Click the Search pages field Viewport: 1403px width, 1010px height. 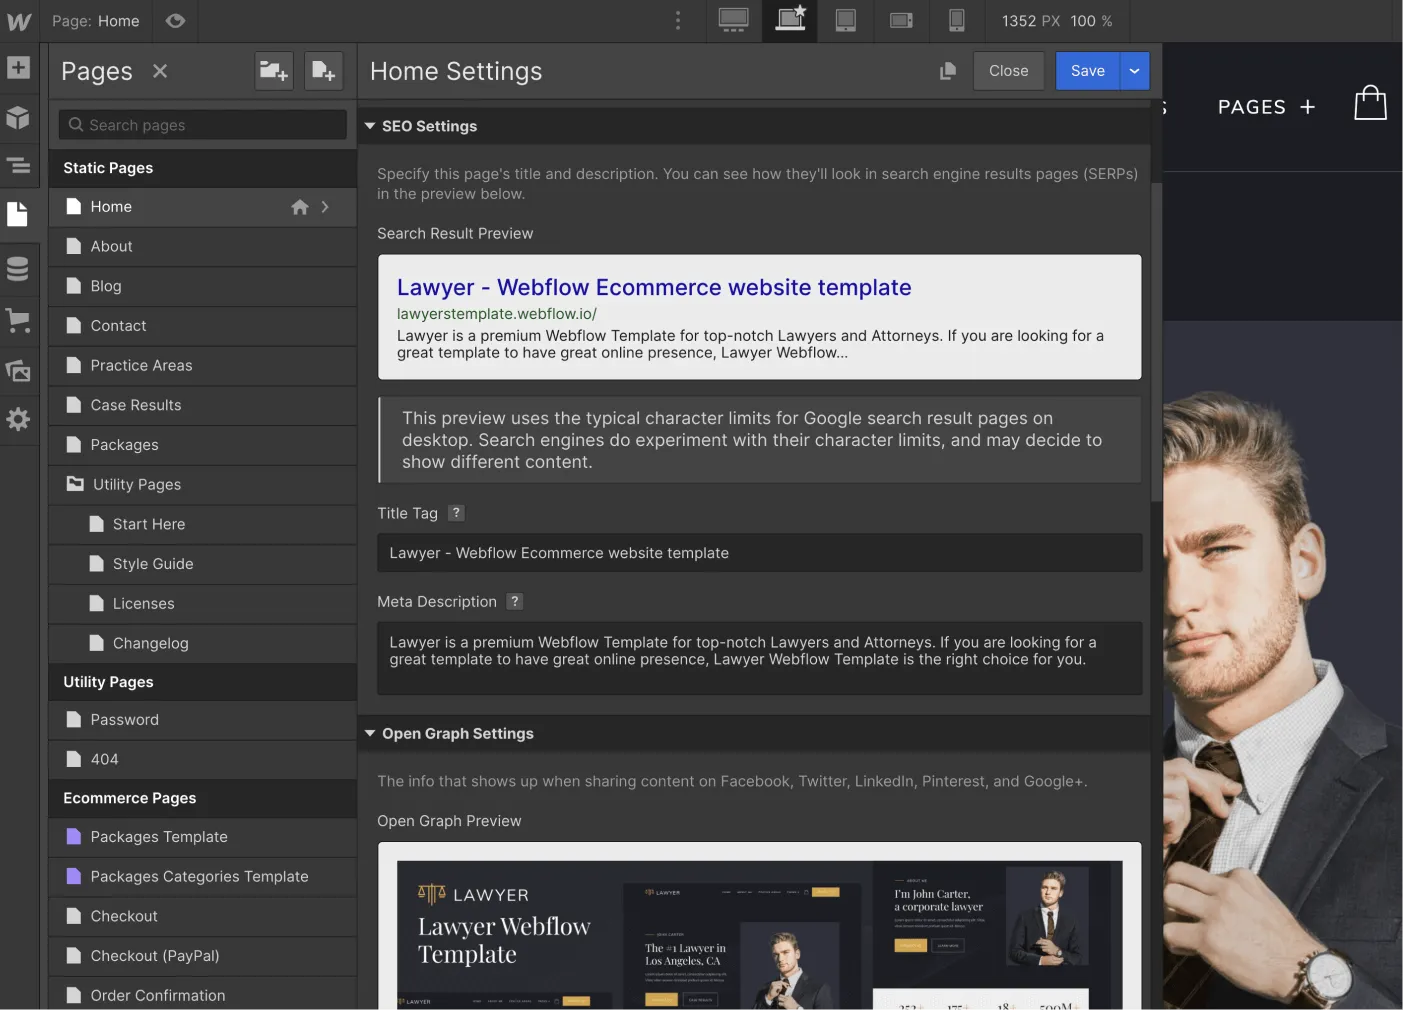coord(203,125)
